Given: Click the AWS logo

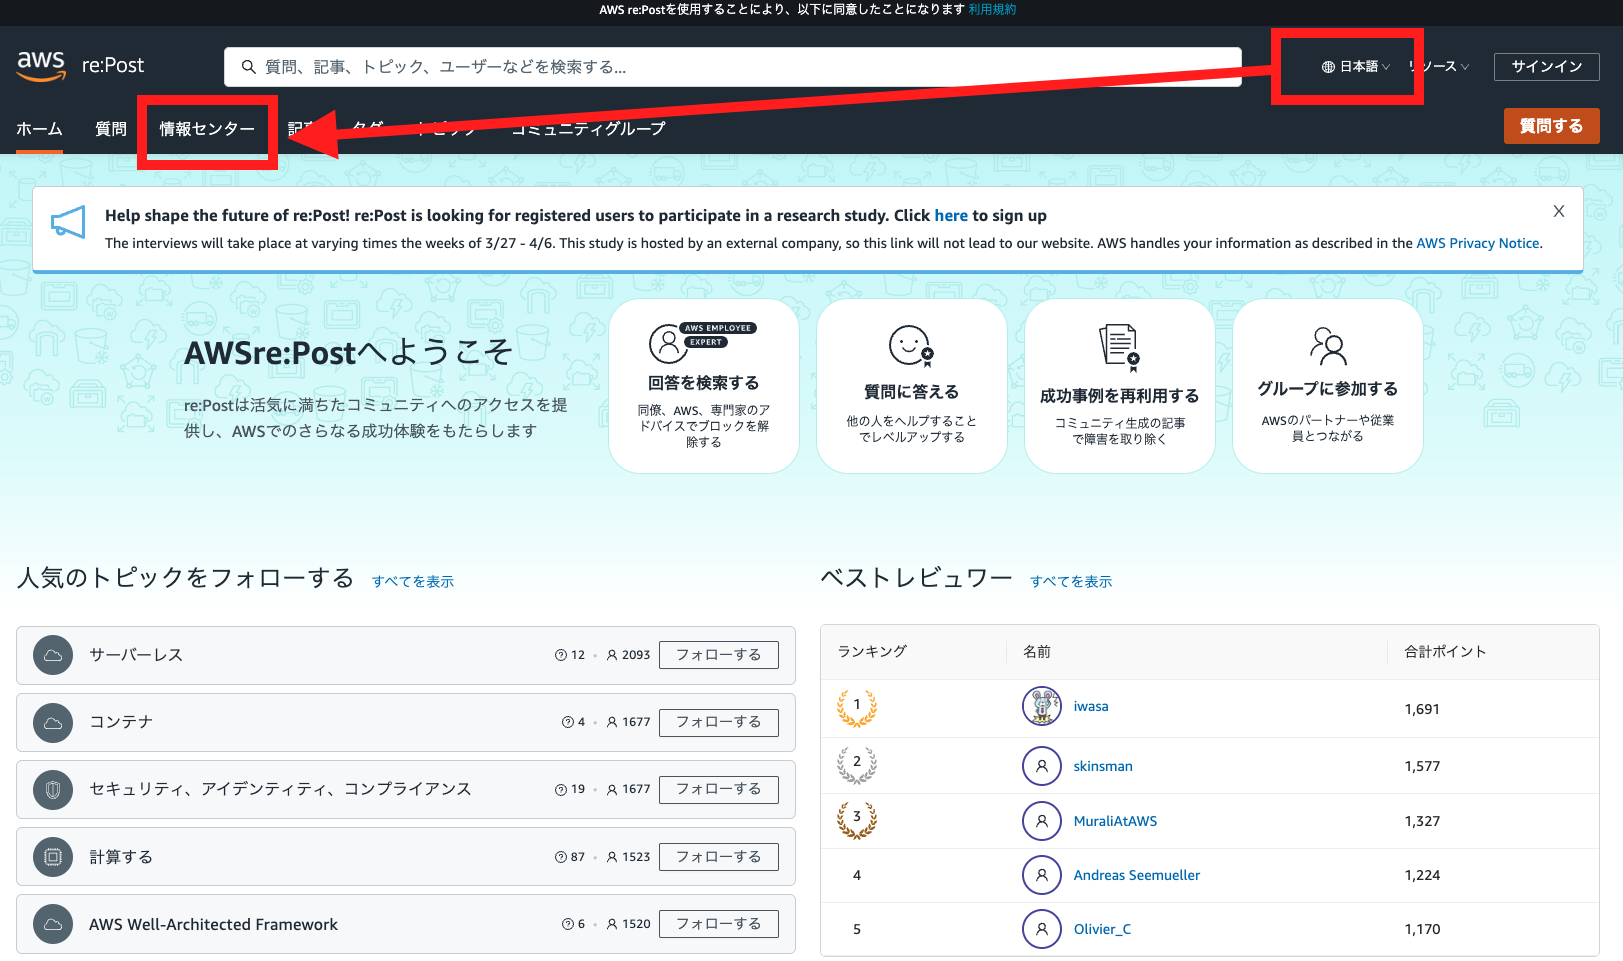Looking at the screenshot, I should [x=40, y=65].
